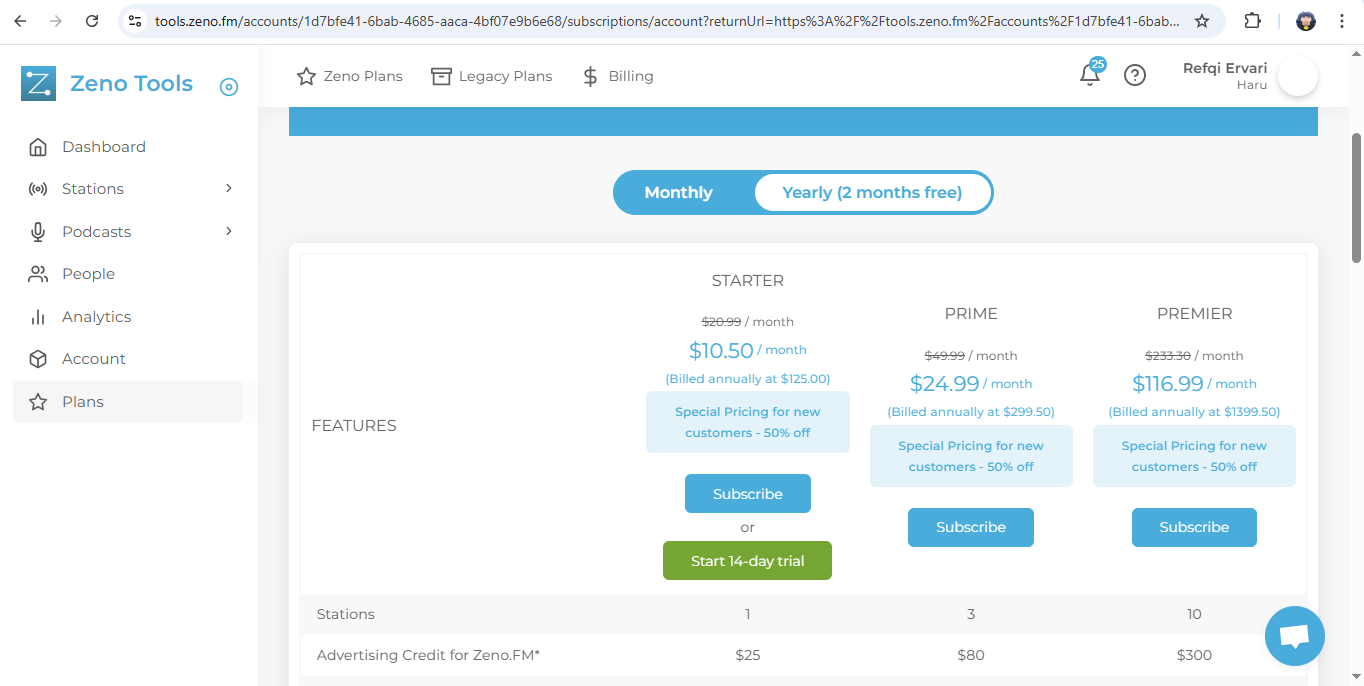The height and width of the screenshot is (686, 1364).
Task: Go back with browser back arrow
Action: point(20,21)
